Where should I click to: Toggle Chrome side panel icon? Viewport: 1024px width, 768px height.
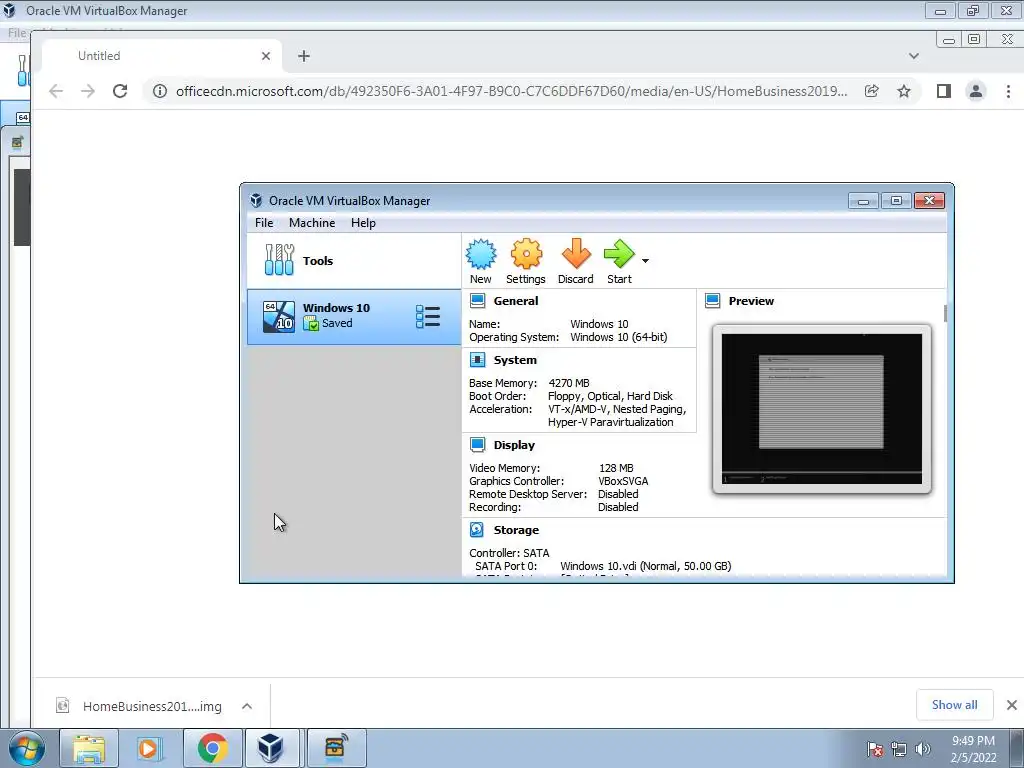click(944, 91)
